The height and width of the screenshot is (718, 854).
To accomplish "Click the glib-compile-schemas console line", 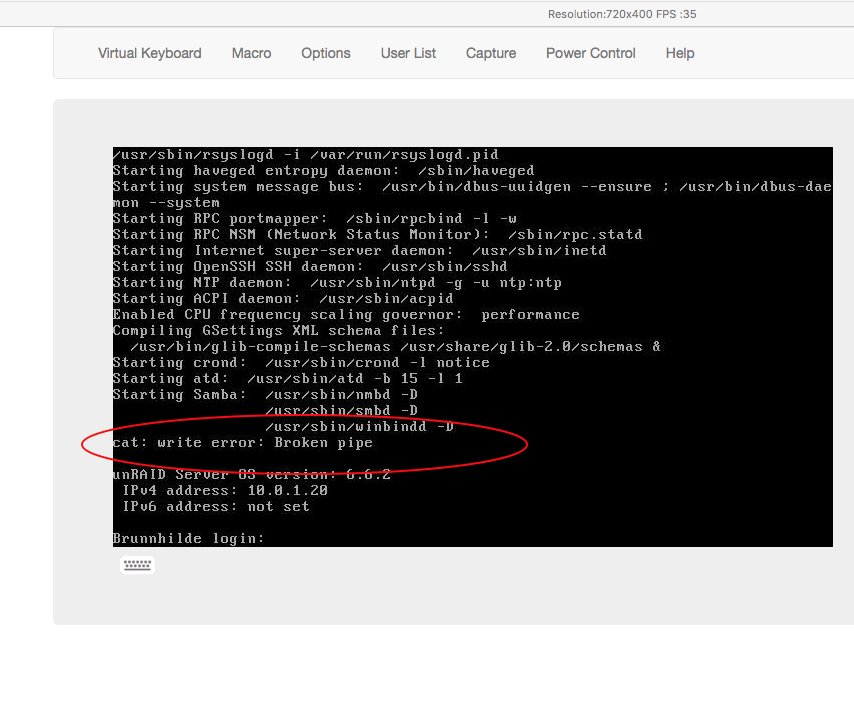I will tap(395, 346).
